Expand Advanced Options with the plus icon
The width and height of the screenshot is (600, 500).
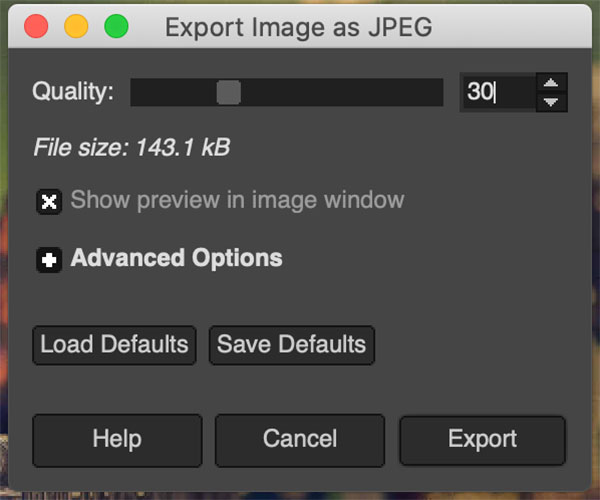(49, 259)
